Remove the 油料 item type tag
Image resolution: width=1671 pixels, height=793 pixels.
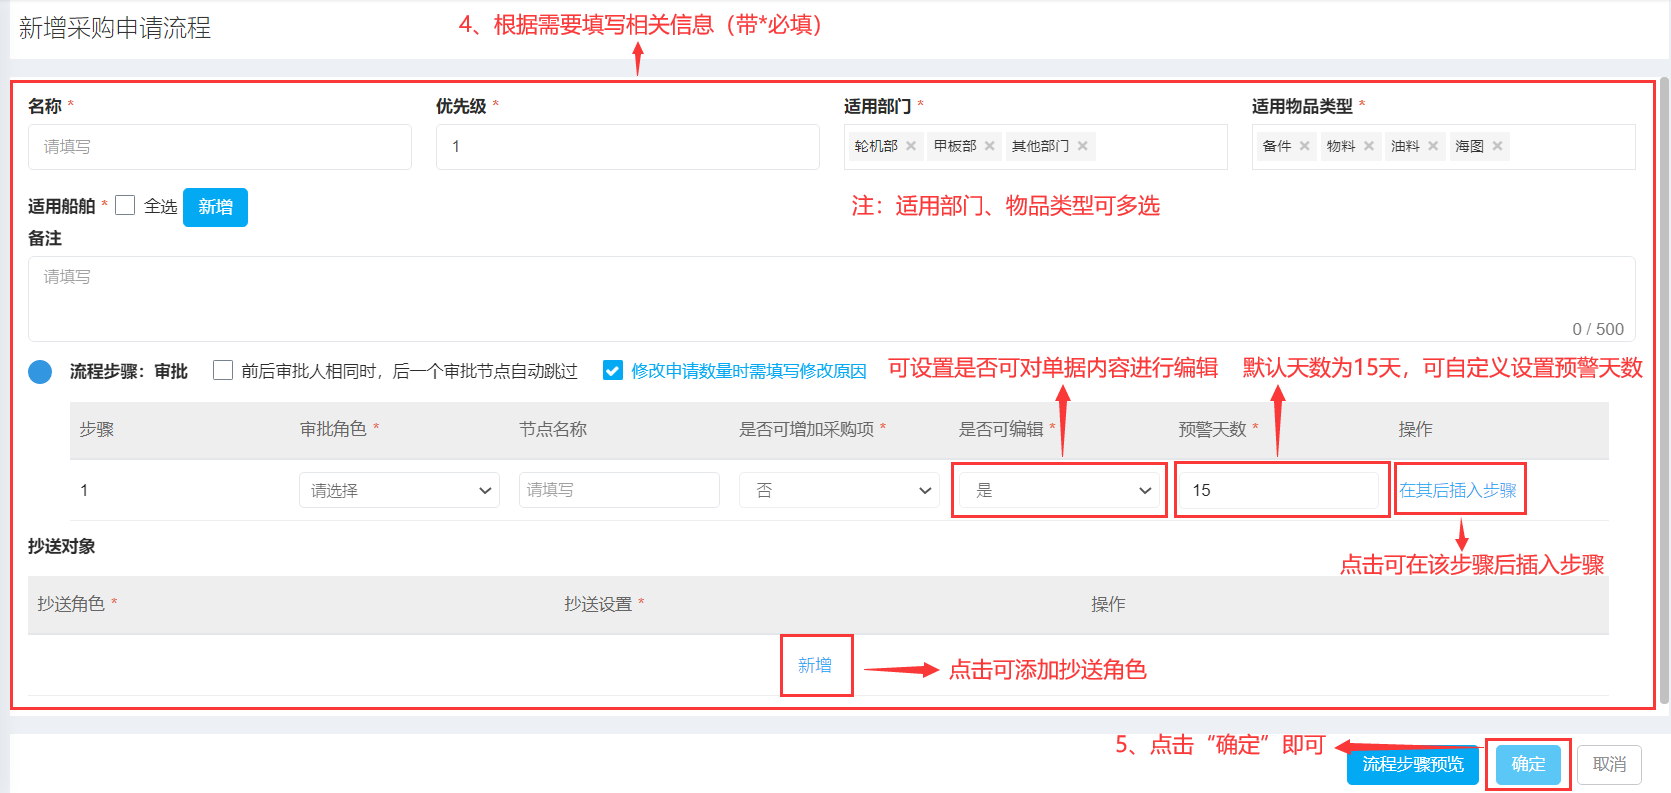[x=1433, y=146]
